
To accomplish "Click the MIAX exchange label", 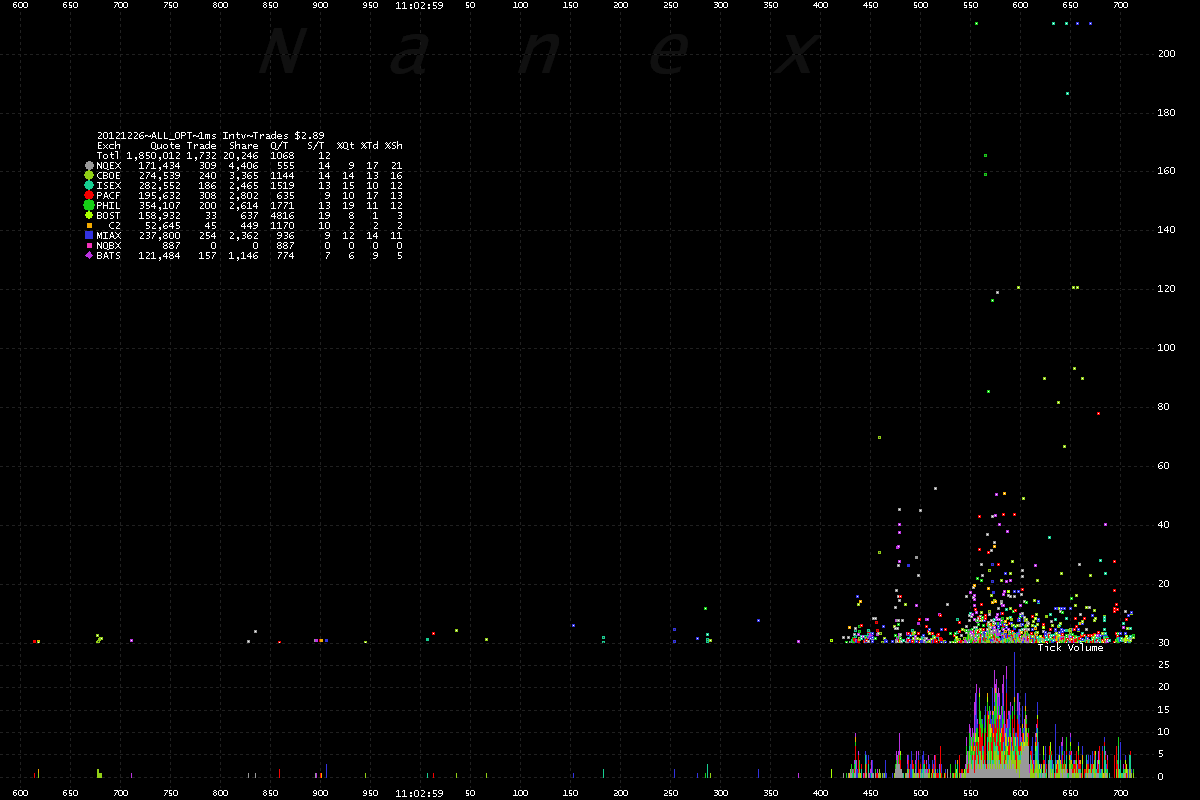I will pyautogui.click(x=109, y=235).
